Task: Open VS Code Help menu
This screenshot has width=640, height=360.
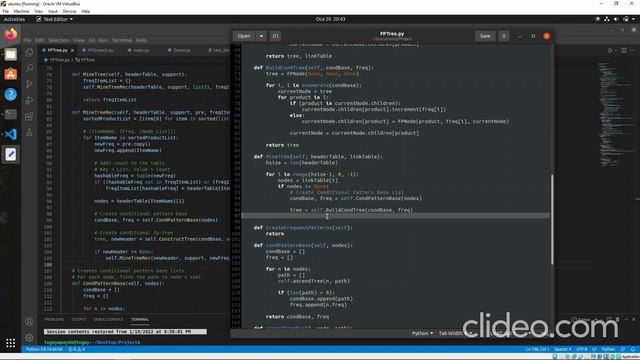Action: coord(141,40)
